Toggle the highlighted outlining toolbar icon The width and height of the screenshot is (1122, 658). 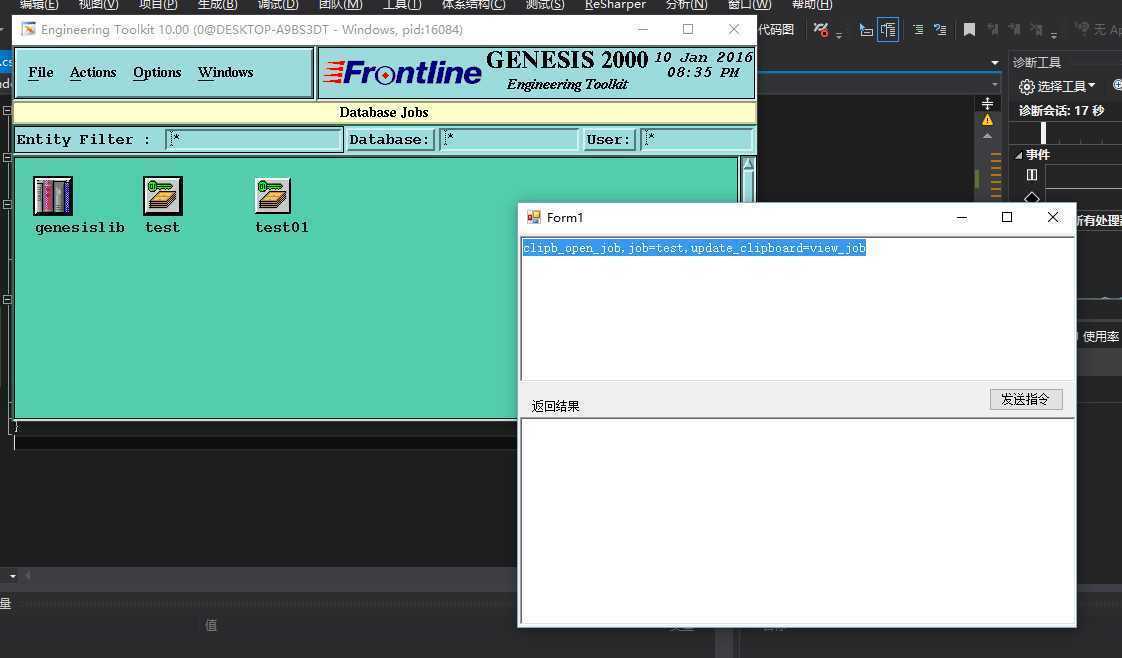coord(888,30)
